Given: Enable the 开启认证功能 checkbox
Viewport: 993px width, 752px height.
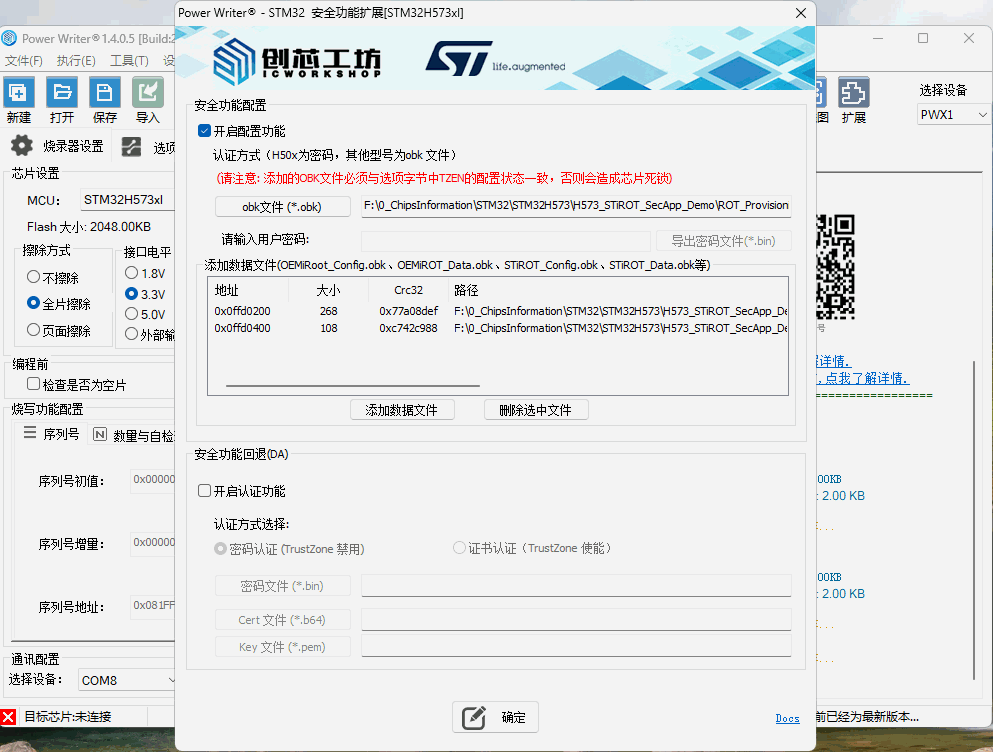Looking at the screenshot, I should pos(204,491).
